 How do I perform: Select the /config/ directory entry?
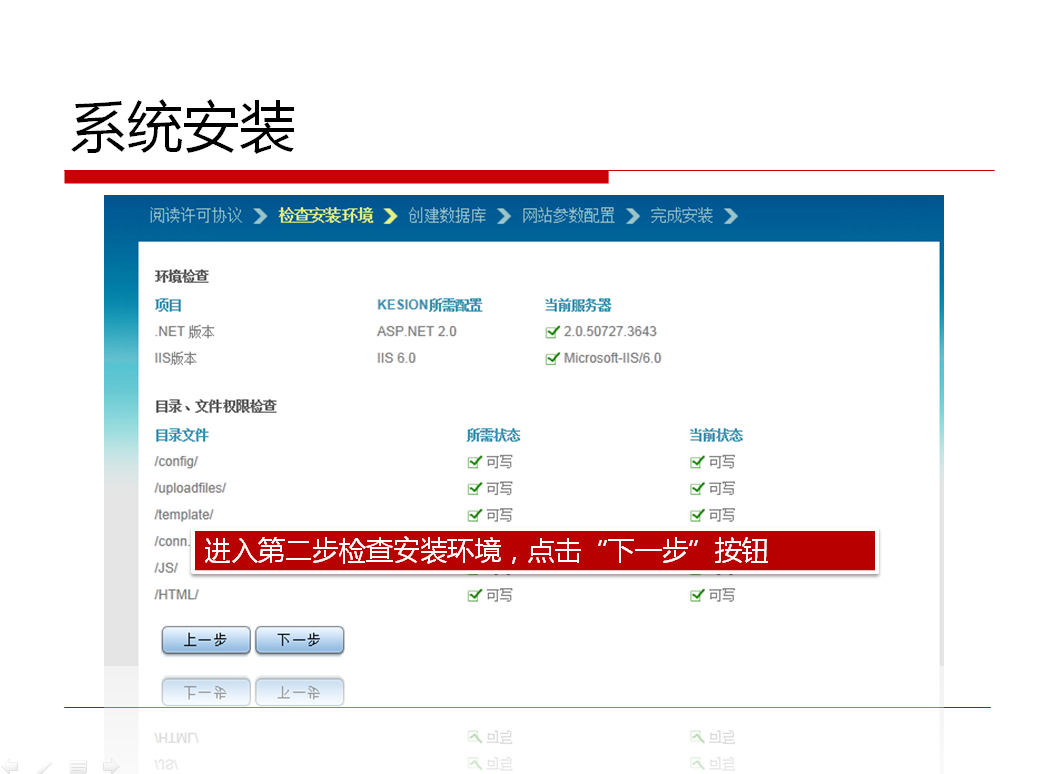(x=176, y=462)
